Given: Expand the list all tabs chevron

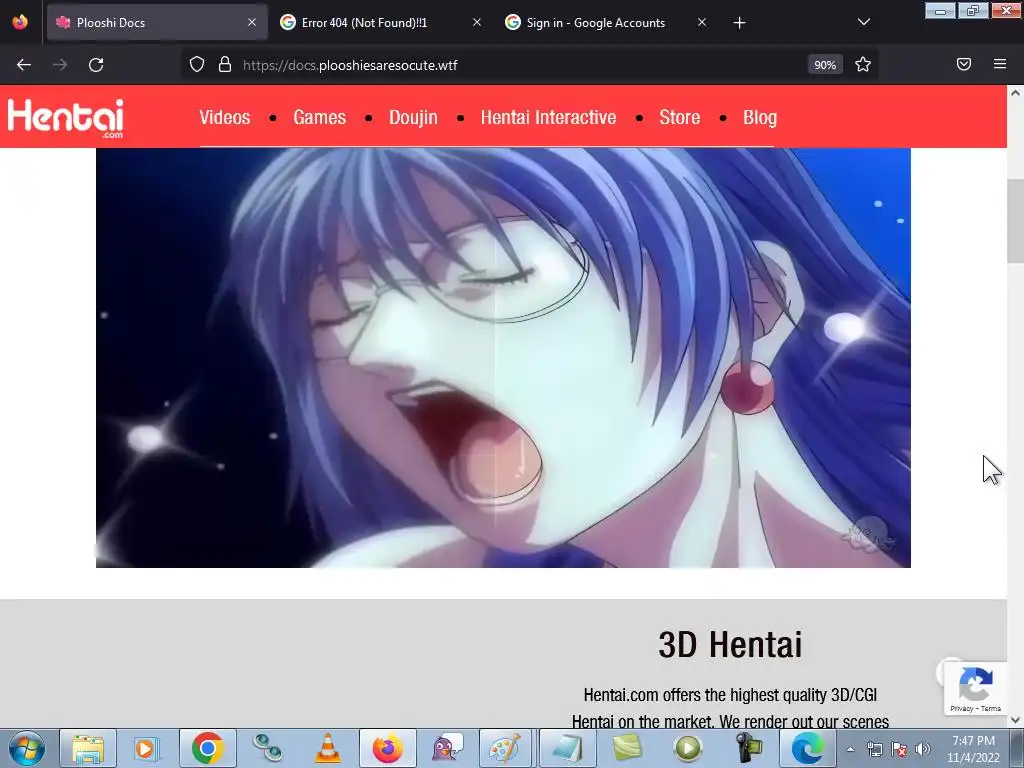Looking at the screenshot, I should coord(863,22).
